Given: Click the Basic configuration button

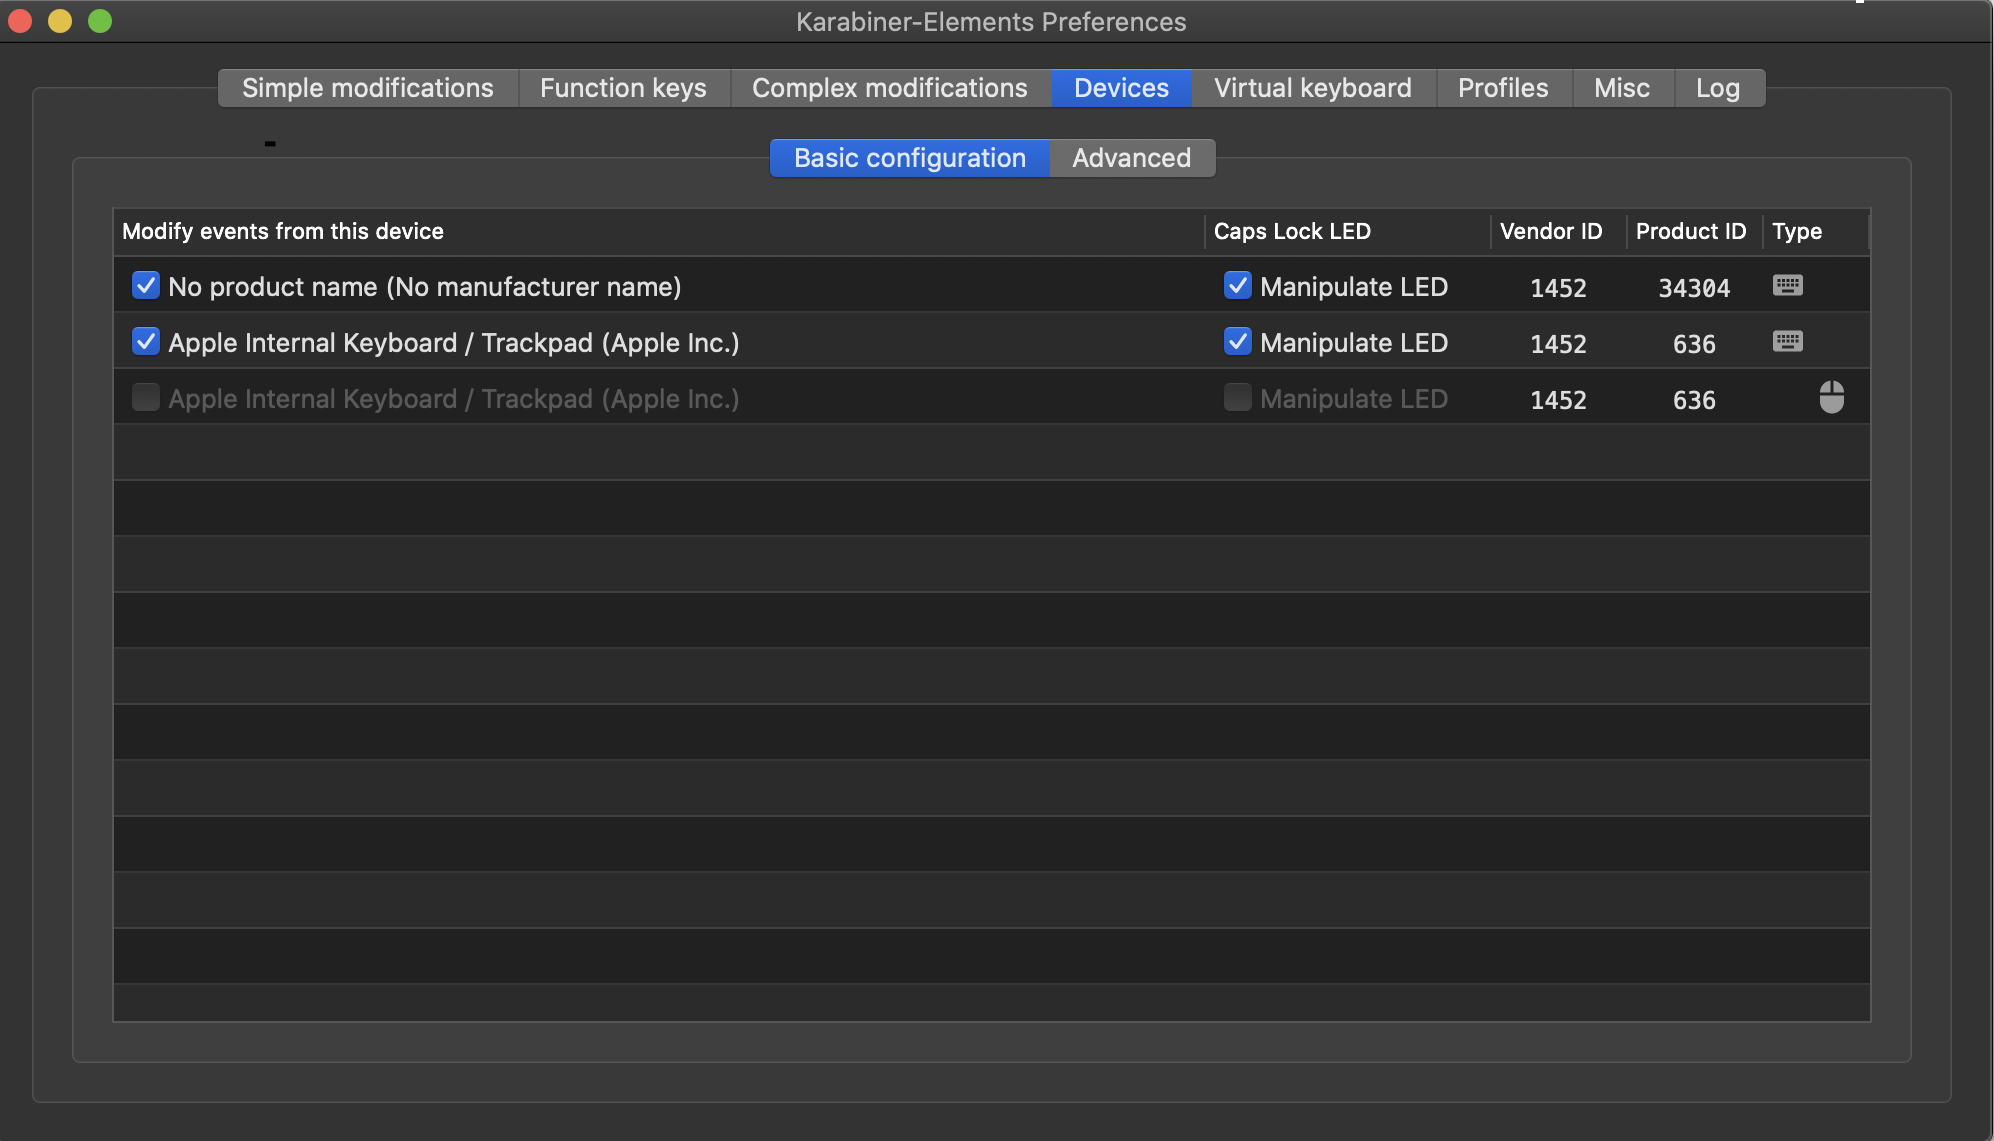Looking at the screenshot, I should [908, 157].
